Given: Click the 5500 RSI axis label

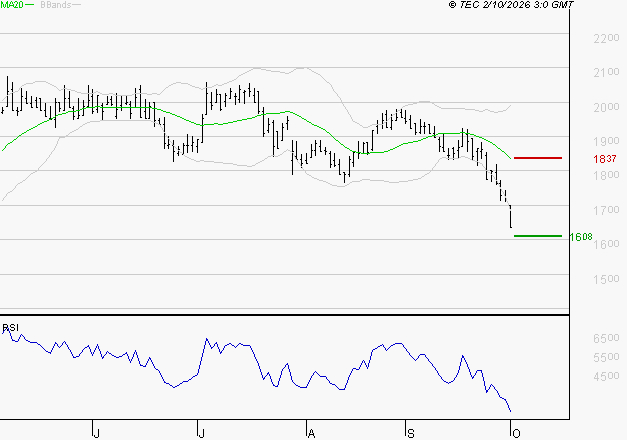Looking at the screenshot, I should click(x=606, y=357).
